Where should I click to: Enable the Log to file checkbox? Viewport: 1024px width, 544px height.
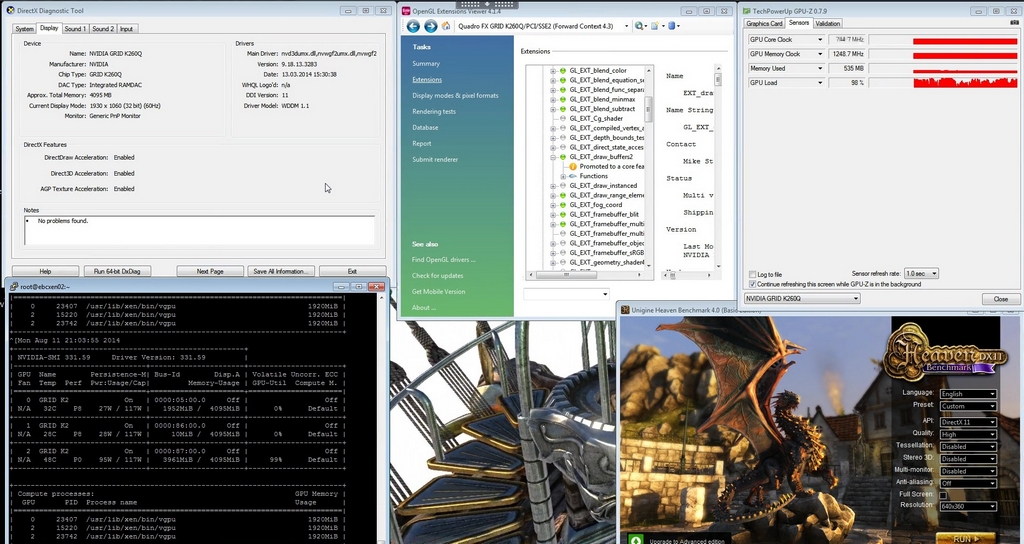[x=753, y=274]
